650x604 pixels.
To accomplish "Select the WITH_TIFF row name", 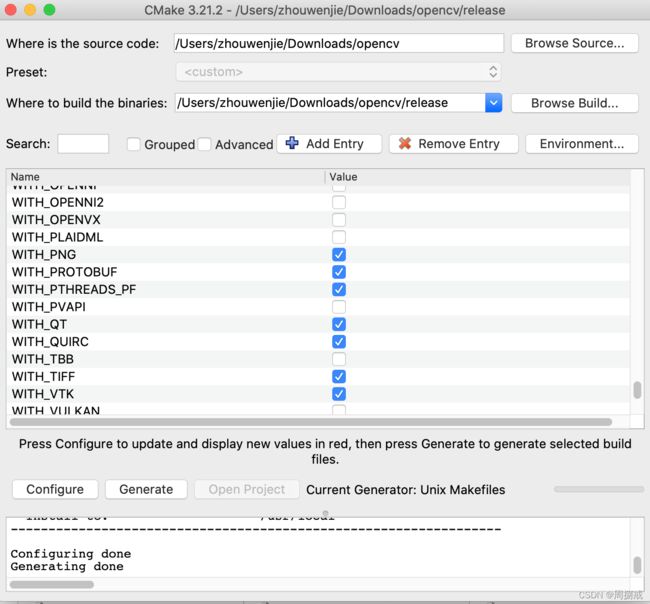I will tap(44, 376).
